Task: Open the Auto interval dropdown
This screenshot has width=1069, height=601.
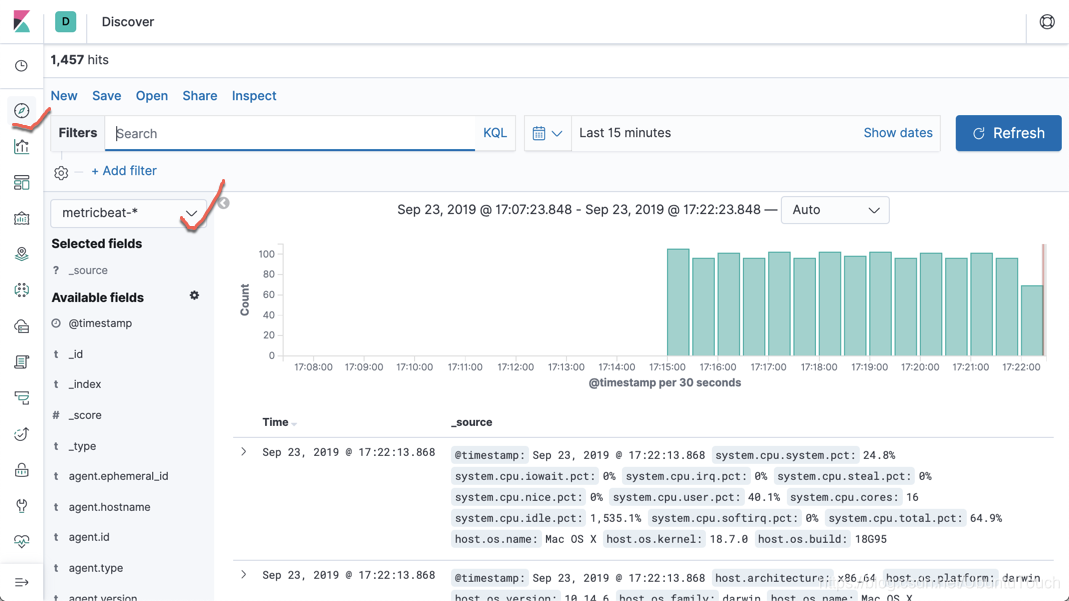Action: (835, 210)
